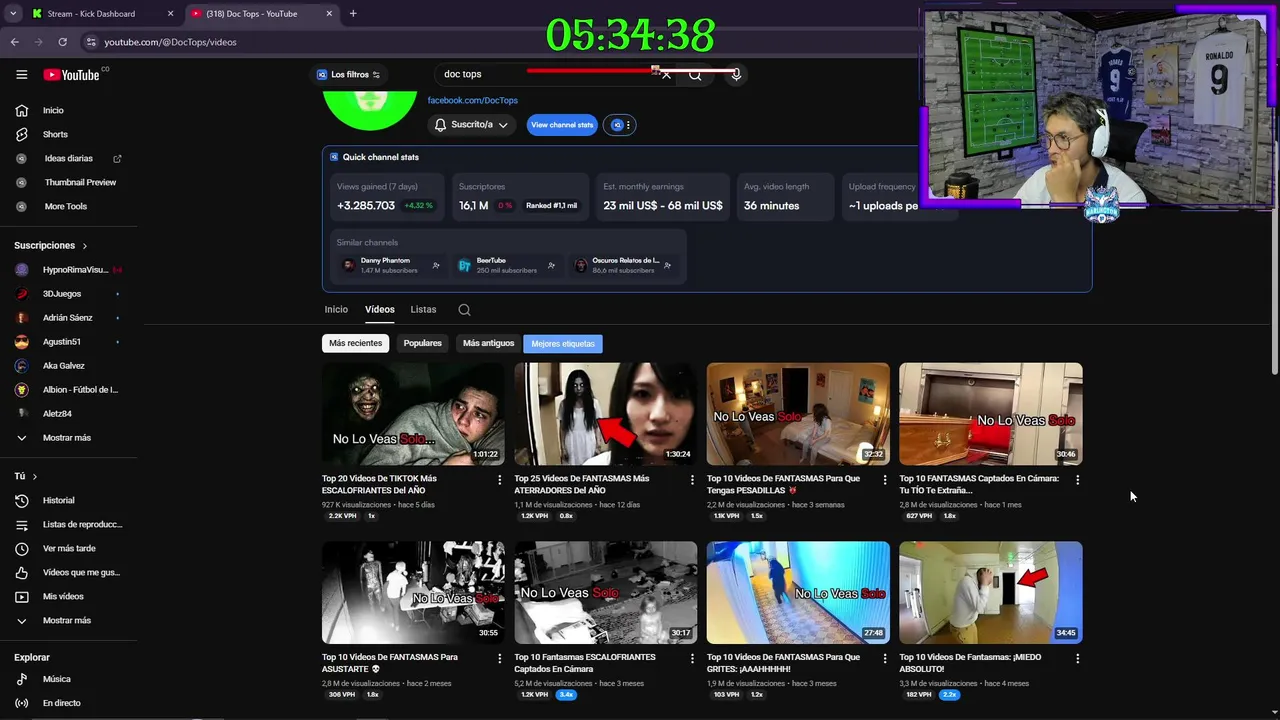The height and width of the screenshot is (720, 1280).
Task: Open Shorts from the sidebar
Action: [55, 134]
